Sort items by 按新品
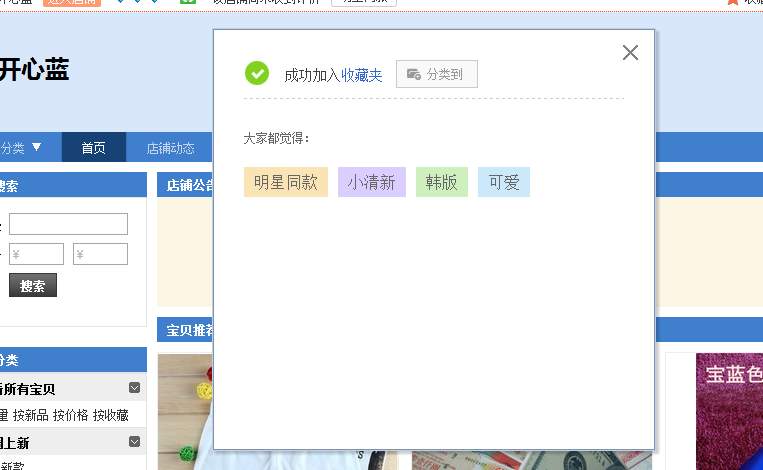Screen dimensions: 763x470 click(x=31, y=415)
